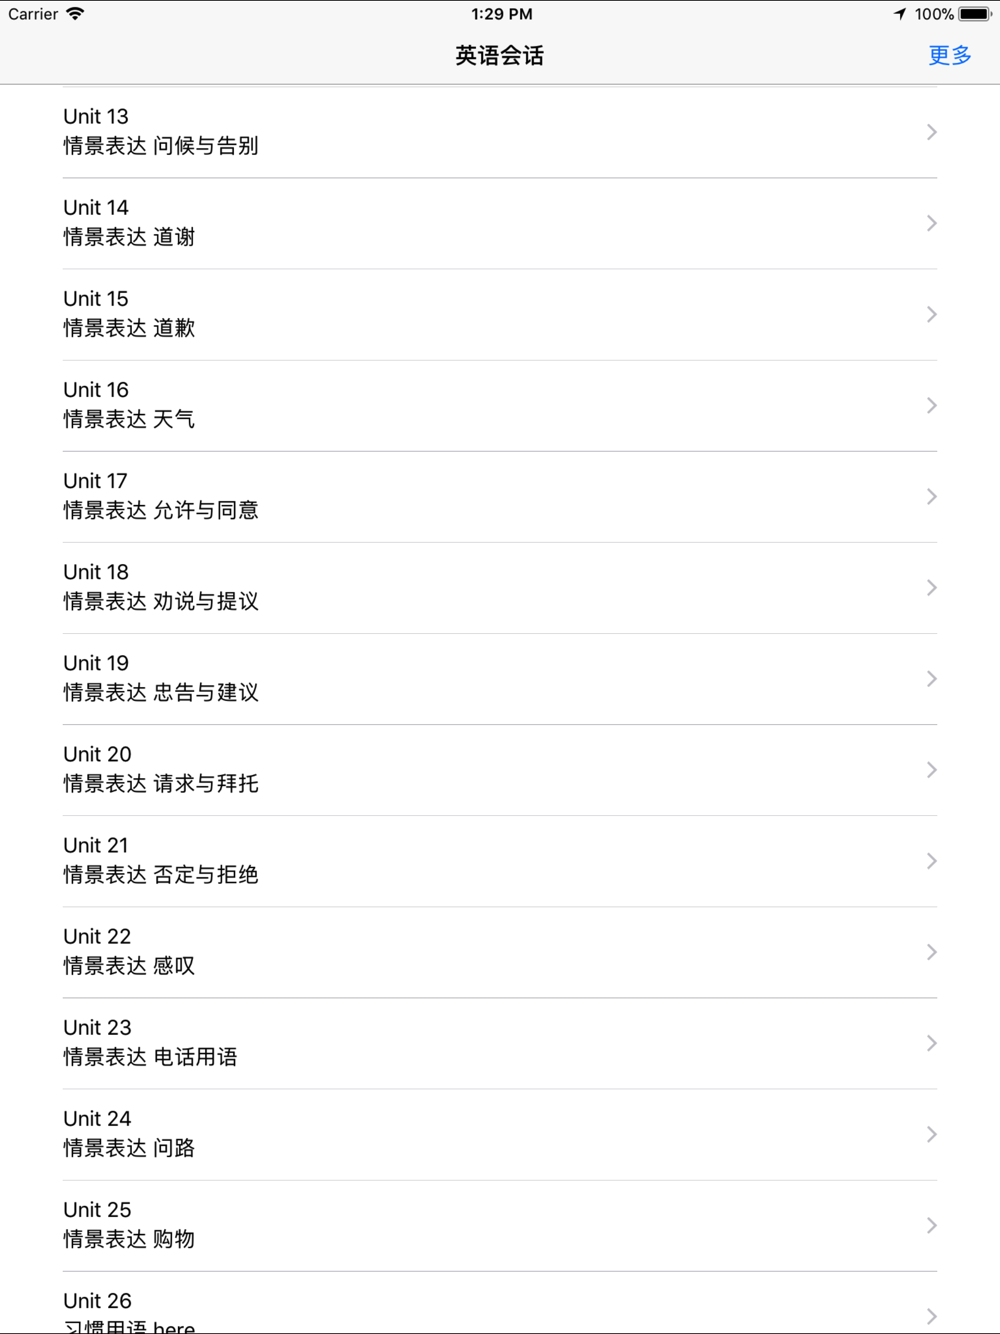Tap chevron arrow on Unit 16 row
This screenshot has width=1000, height=1334.
[x=931, y=405]
